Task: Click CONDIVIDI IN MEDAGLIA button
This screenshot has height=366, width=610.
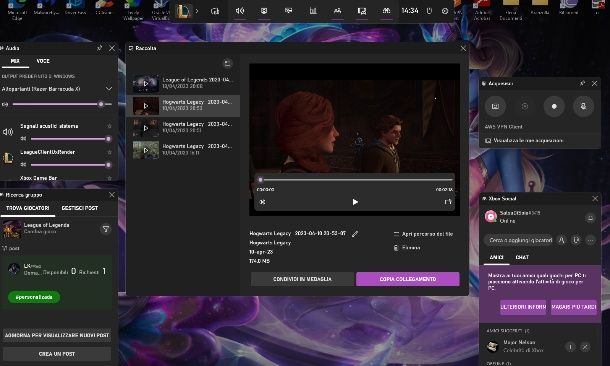Action: 302,279
